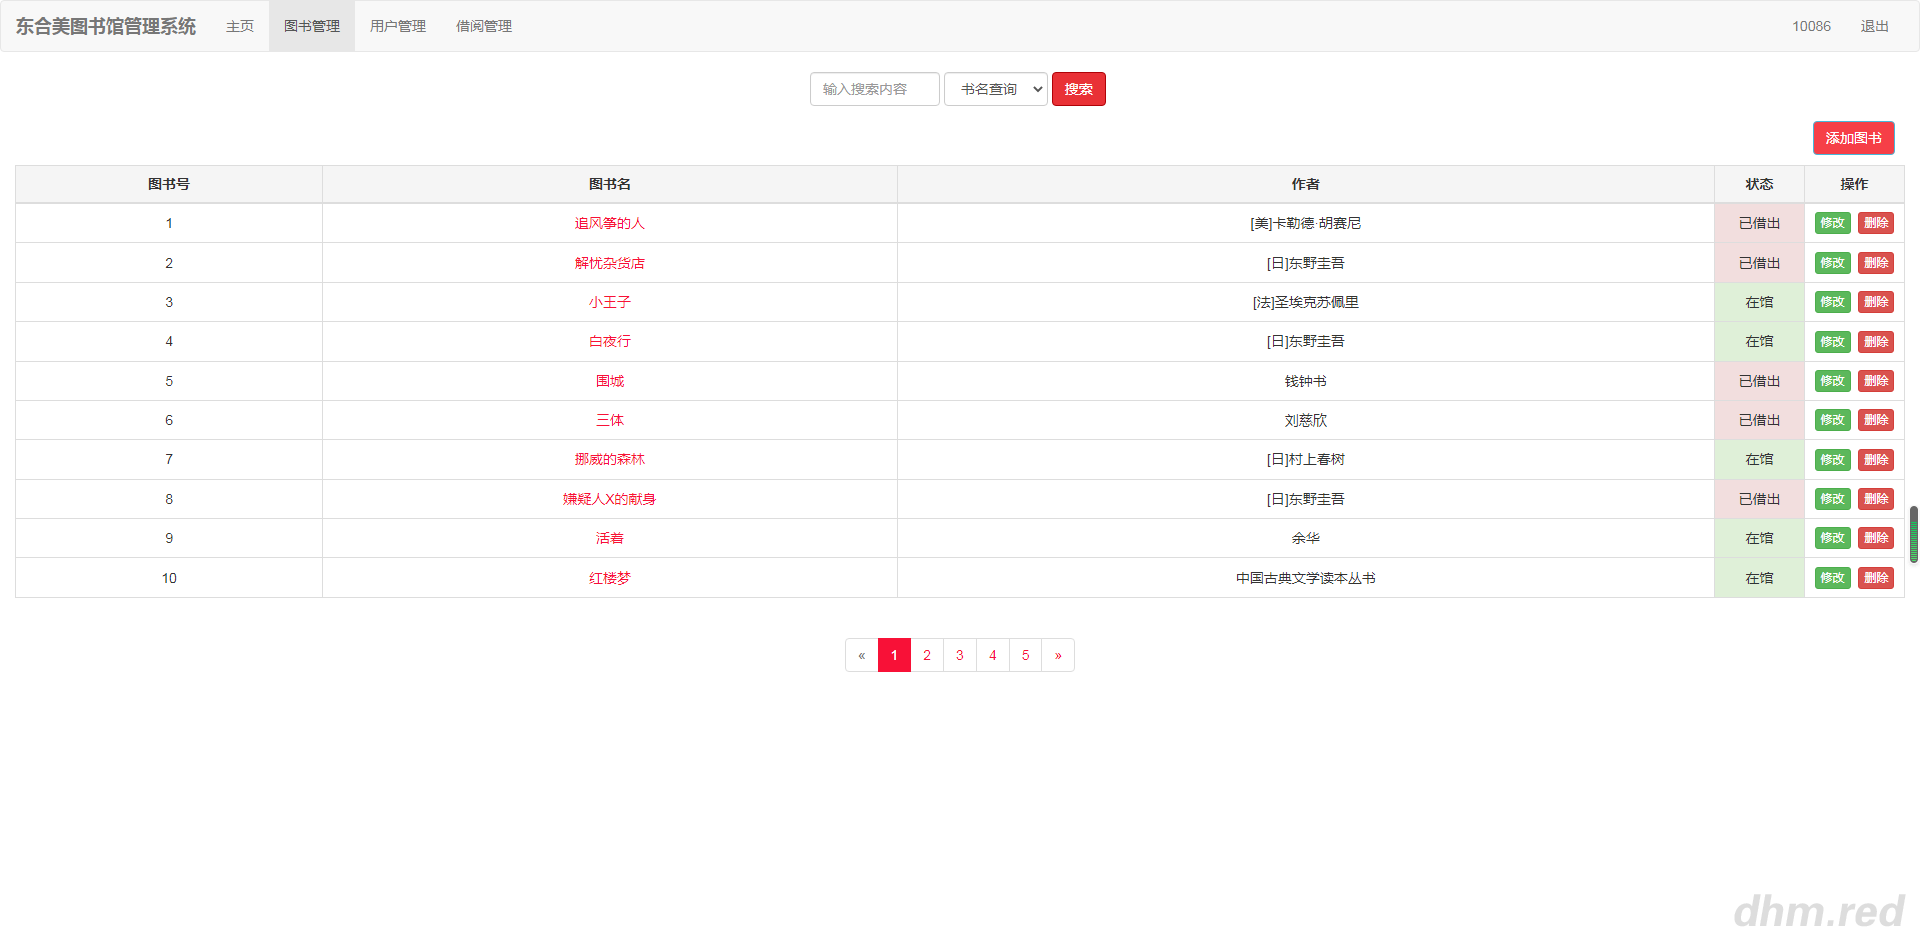The width and height of the screenshot is (1920, 936).
Task: Remove the 嫌疑人X的献身 entry
Action: click(x=1876, y=499)
